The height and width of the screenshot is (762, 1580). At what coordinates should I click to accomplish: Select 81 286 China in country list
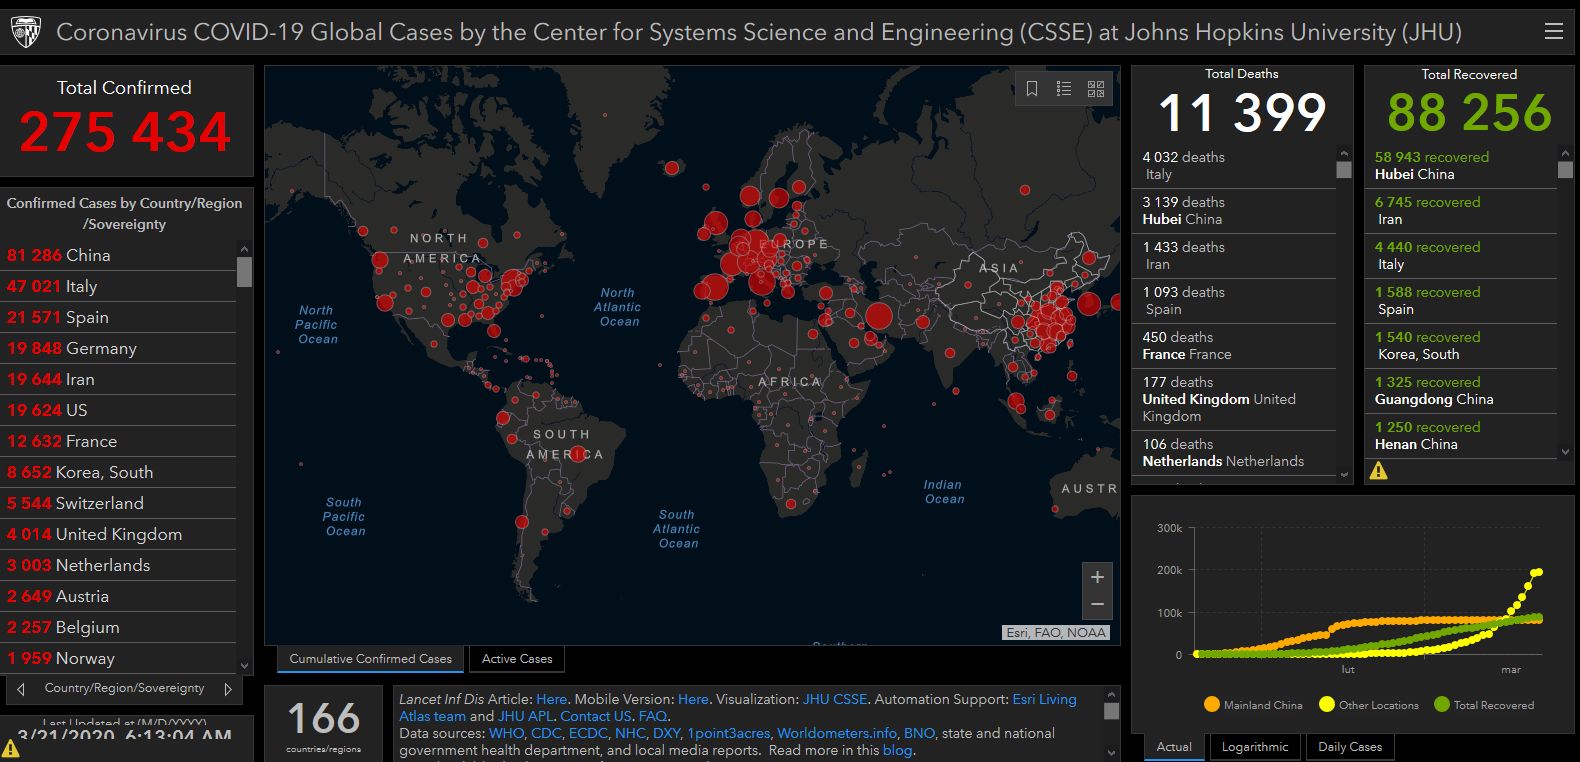tap(118, 255)
